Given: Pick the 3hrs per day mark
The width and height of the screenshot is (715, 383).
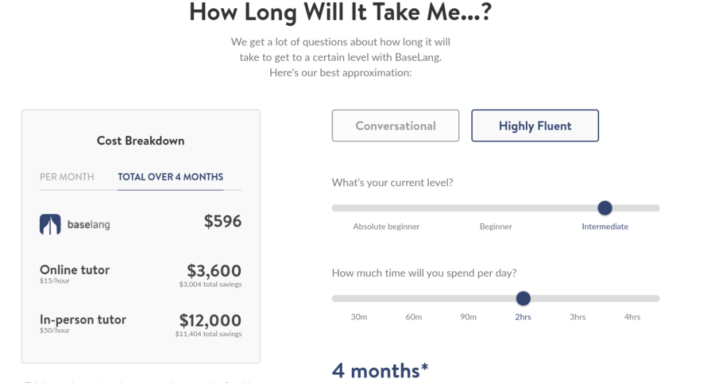Looking at the screenshot, I should (x=578, y=317).
